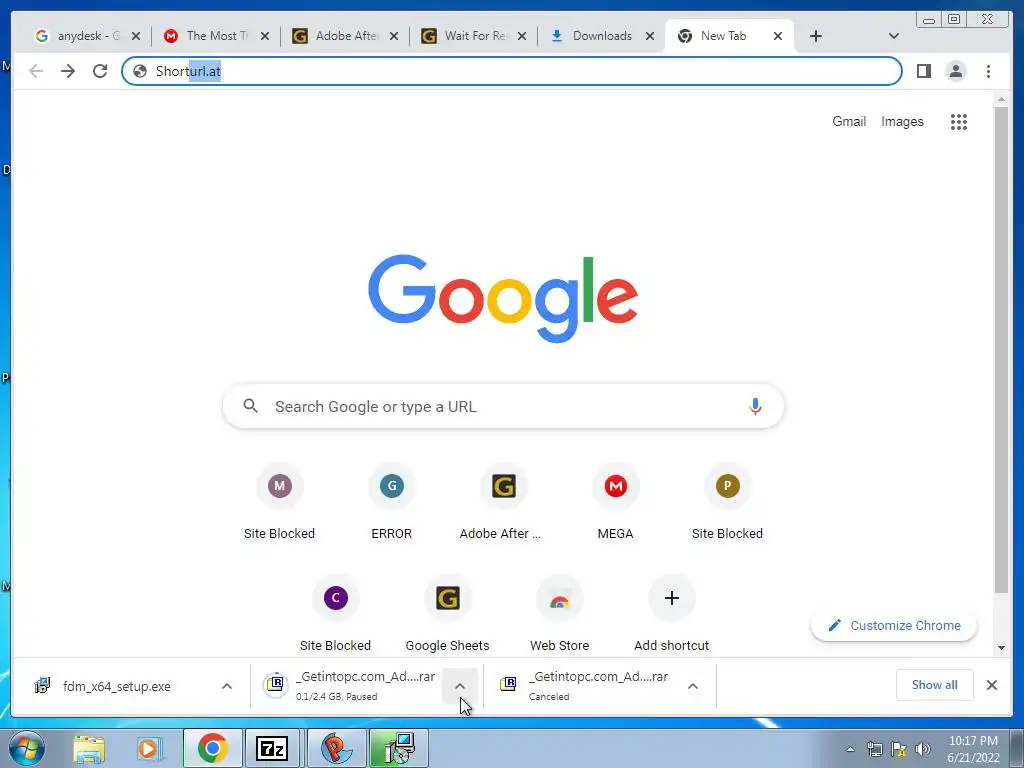Open the clock showing 10:17 PM
This screenshot has height=768, width=1024.
click(x=973, y=749)
